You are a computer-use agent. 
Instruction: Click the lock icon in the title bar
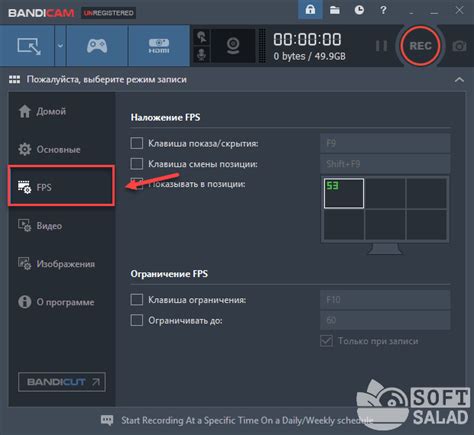coord(310,10)
